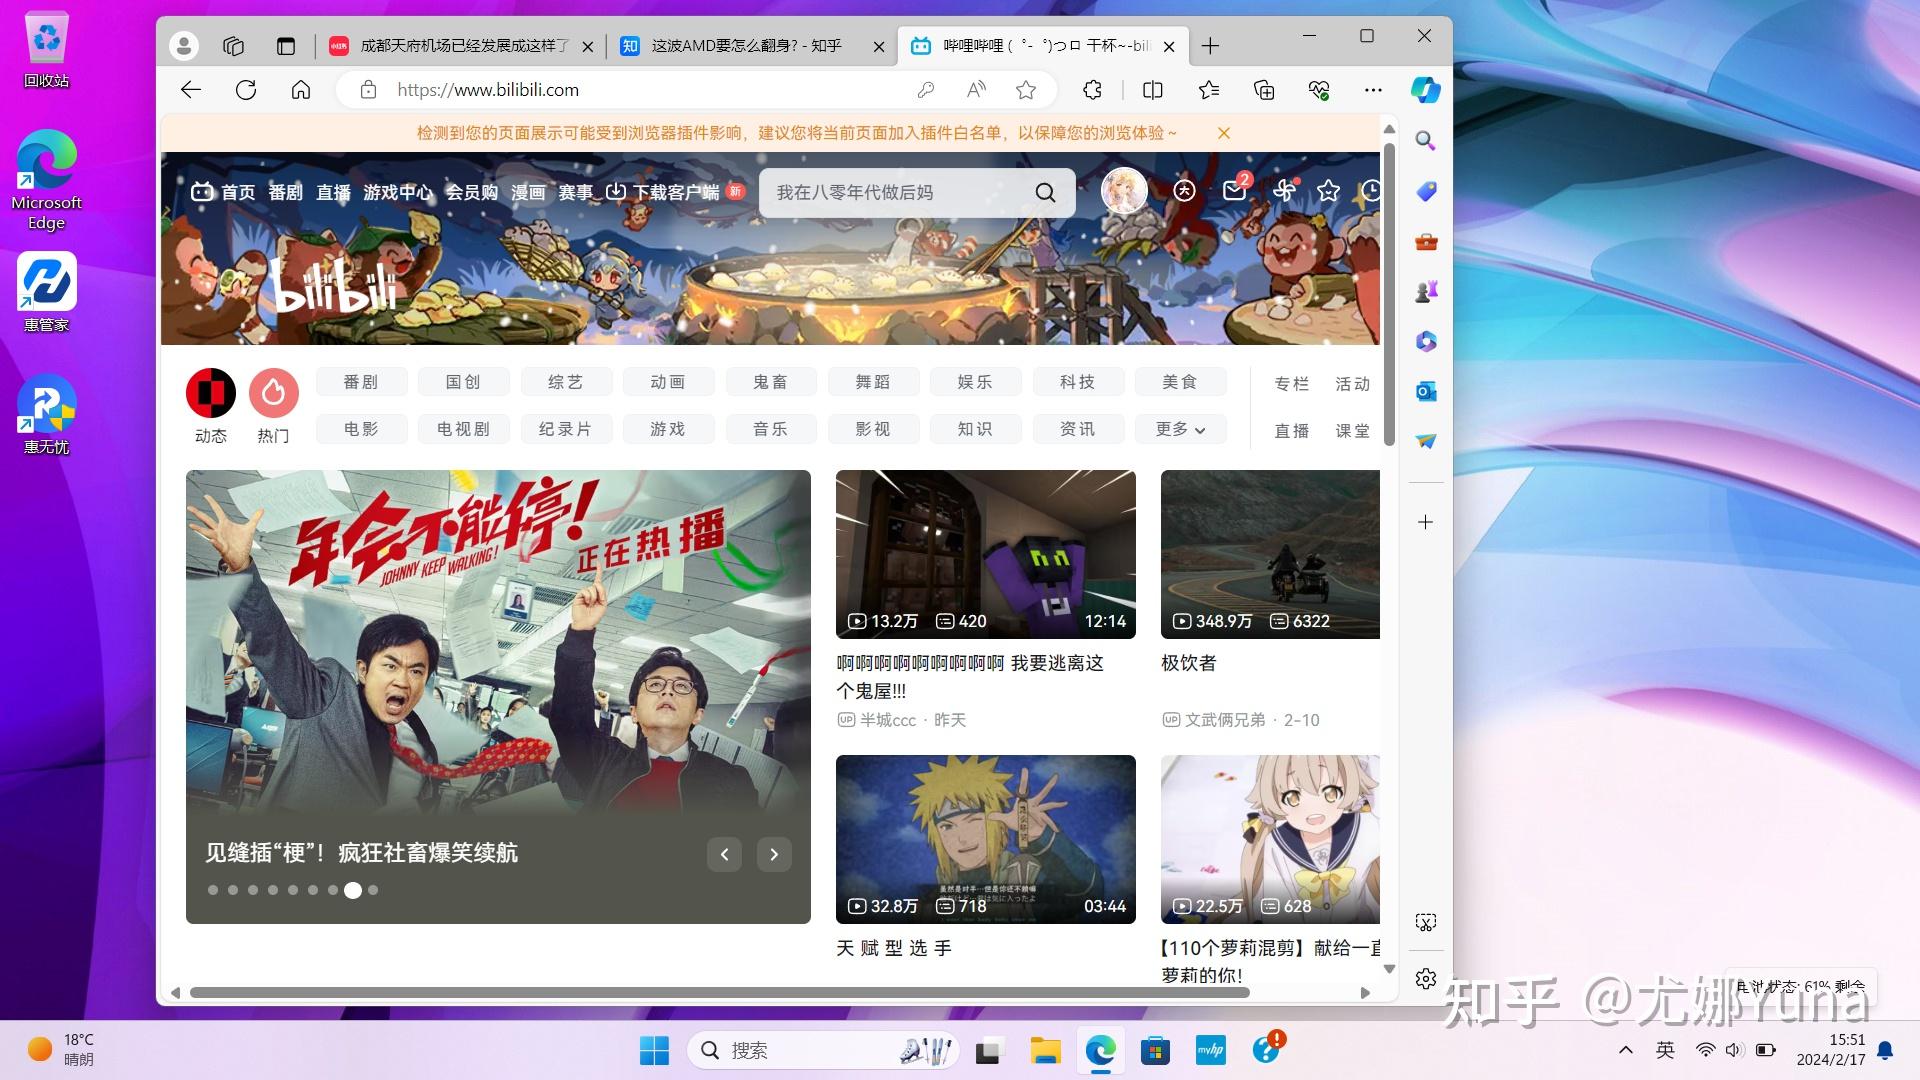Click the Bilibili 动态 fan icon in header
The height and width of the screenshot is (1080, 1920).
pos(1284,190)
